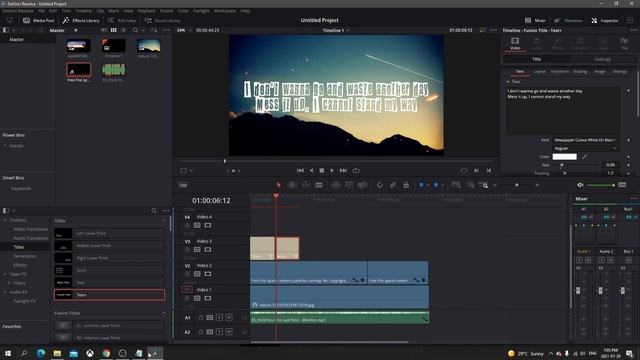This screenshot has width=640, height=360.
Task: Click the Play Reverse button
Action: pos(311,170)
